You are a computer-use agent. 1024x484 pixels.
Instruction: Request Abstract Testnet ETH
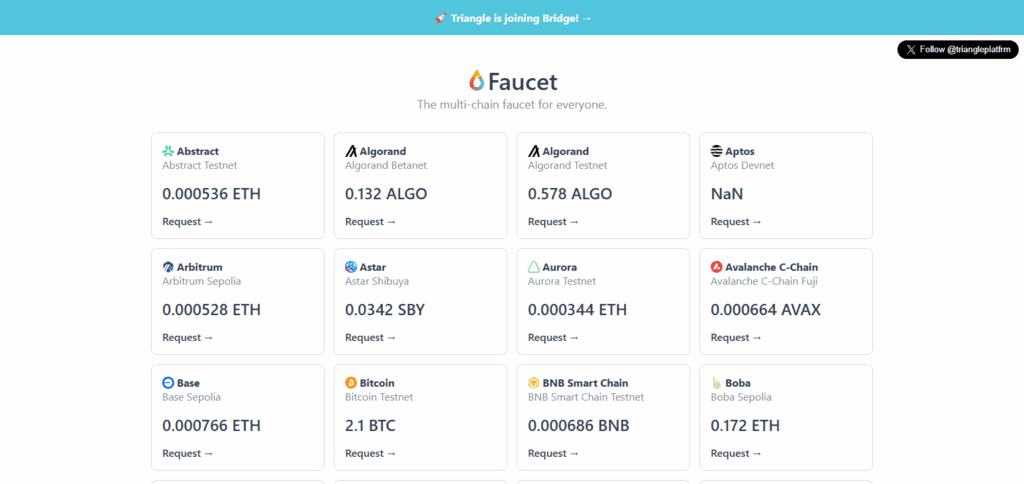[x=187, y=221]
